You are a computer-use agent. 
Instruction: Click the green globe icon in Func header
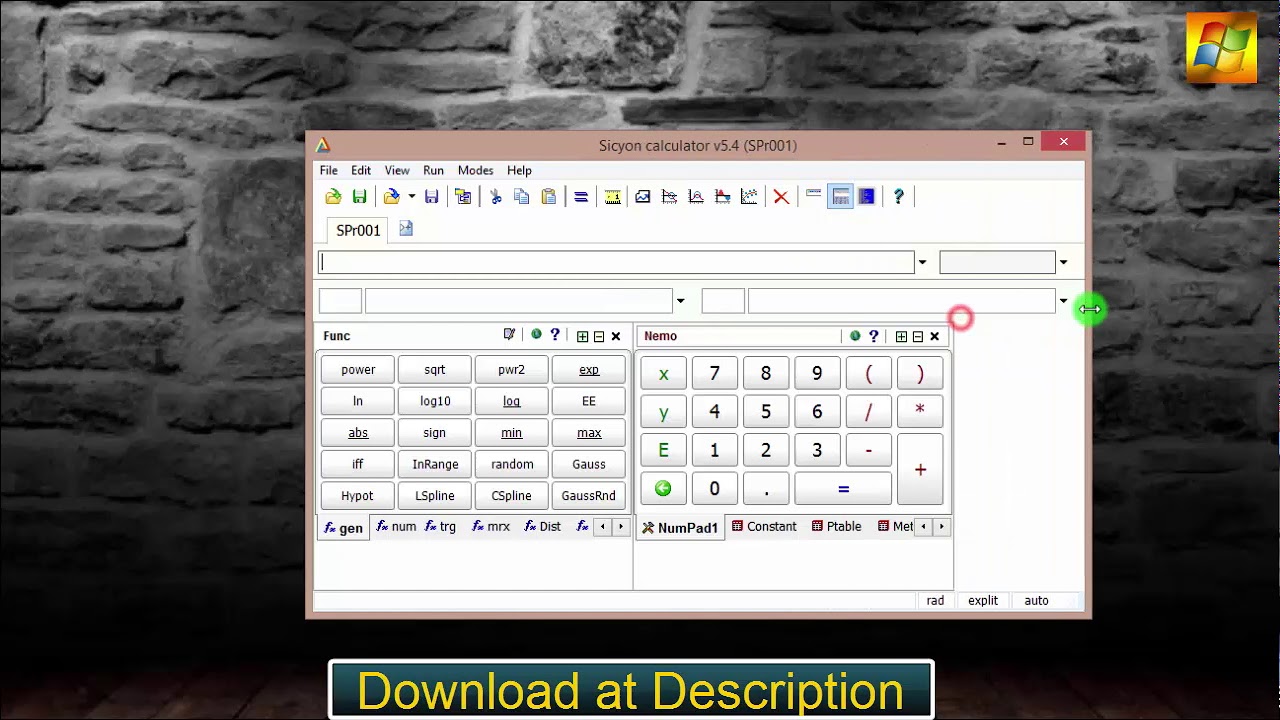(536, 335)
